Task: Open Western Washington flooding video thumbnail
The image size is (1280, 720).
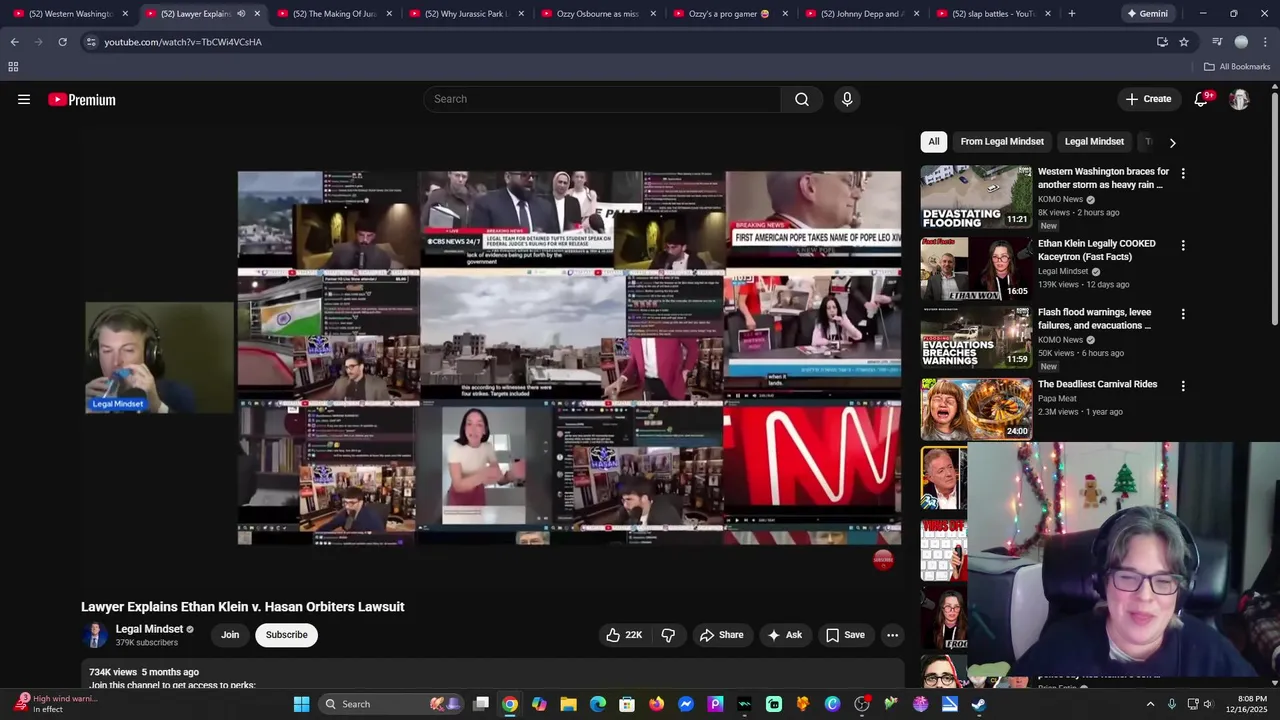Action: [x=976, y=197]
